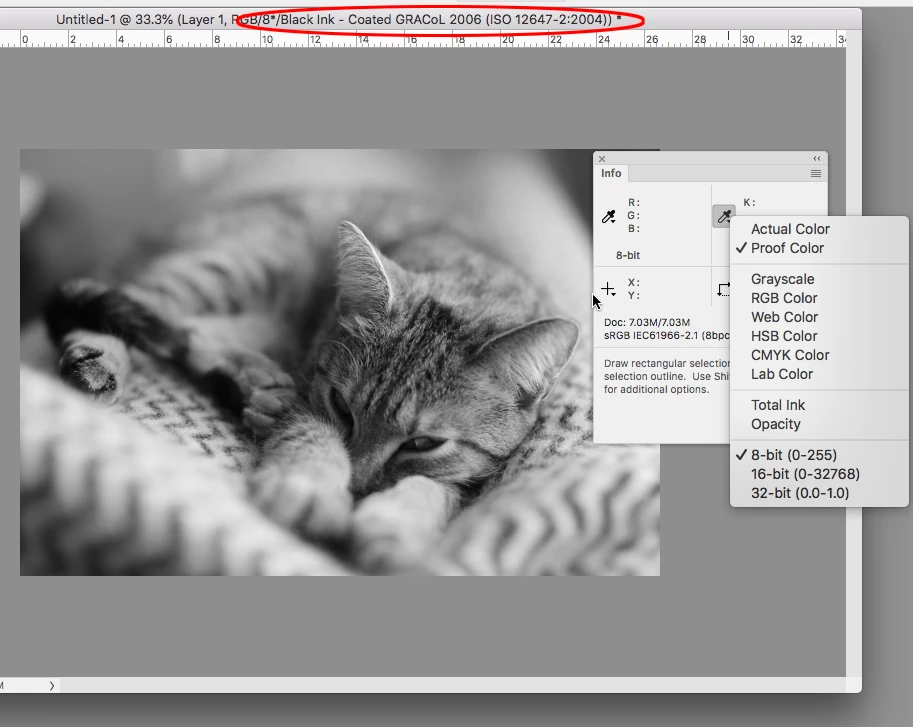This screenshot has width=913, height=727.
Task: Click the vertical scrollbar on right edge
Action: click(853, 362)
